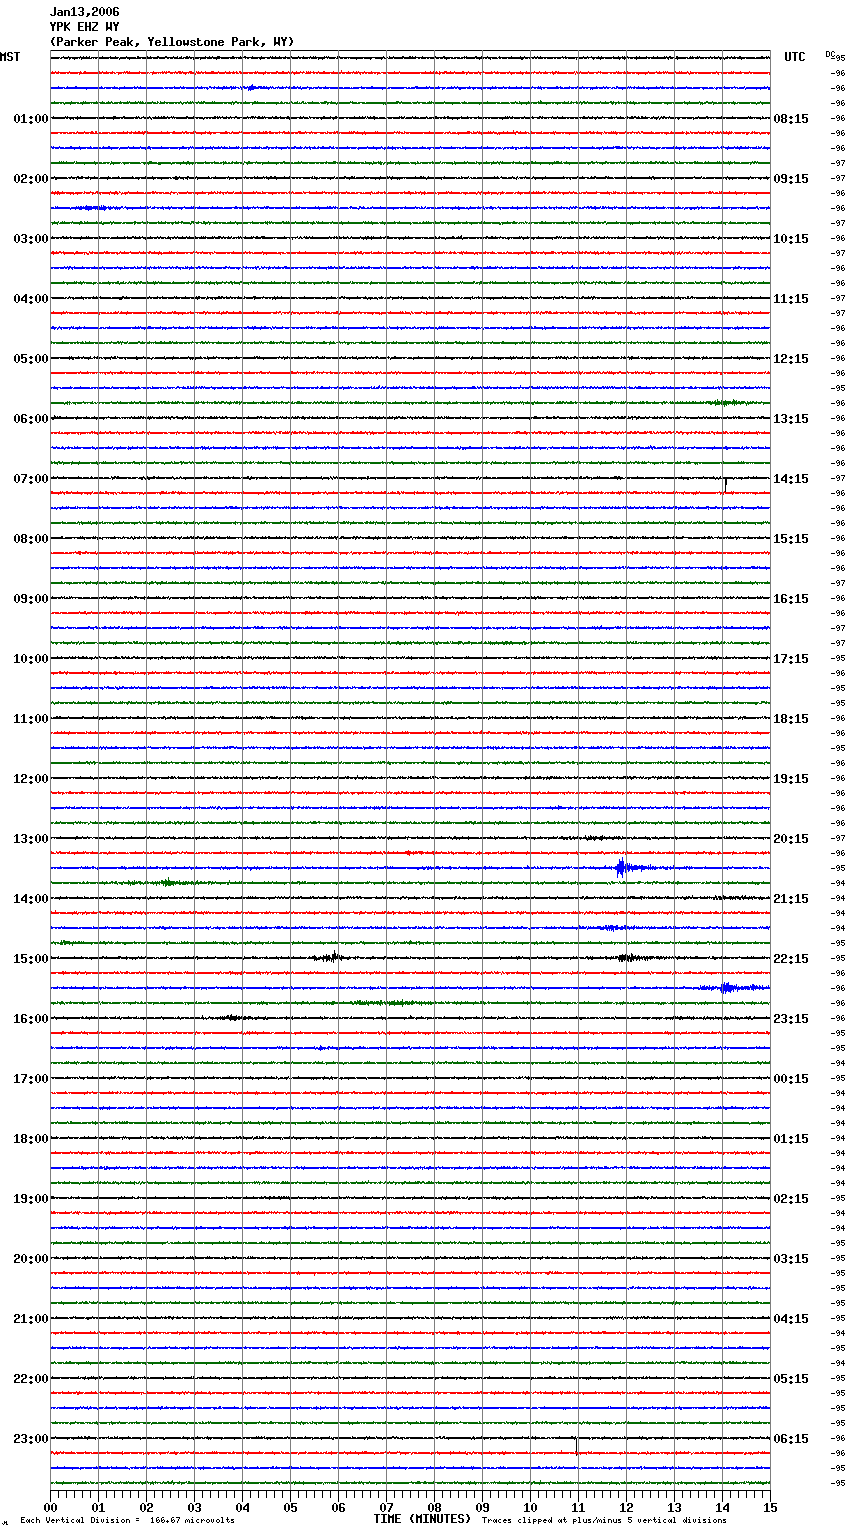The height and width of the screenshot is (1534, 850).
Task: Click the 23:15 UTC row label
Action: coord(791,1019)
